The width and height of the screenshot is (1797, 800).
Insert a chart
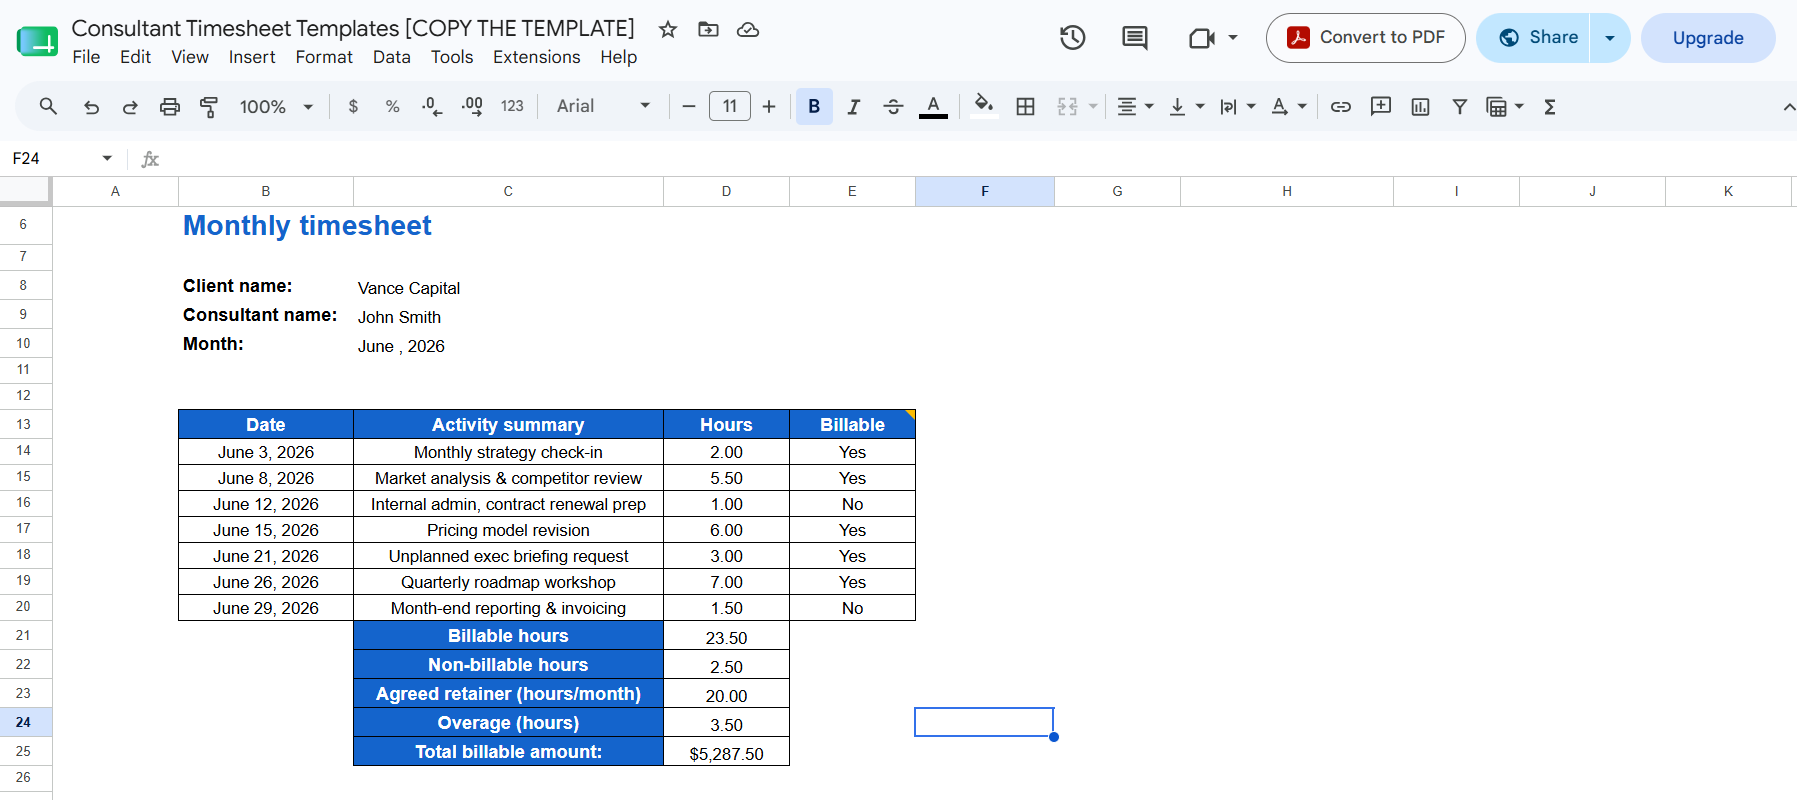pos(1420,106)
